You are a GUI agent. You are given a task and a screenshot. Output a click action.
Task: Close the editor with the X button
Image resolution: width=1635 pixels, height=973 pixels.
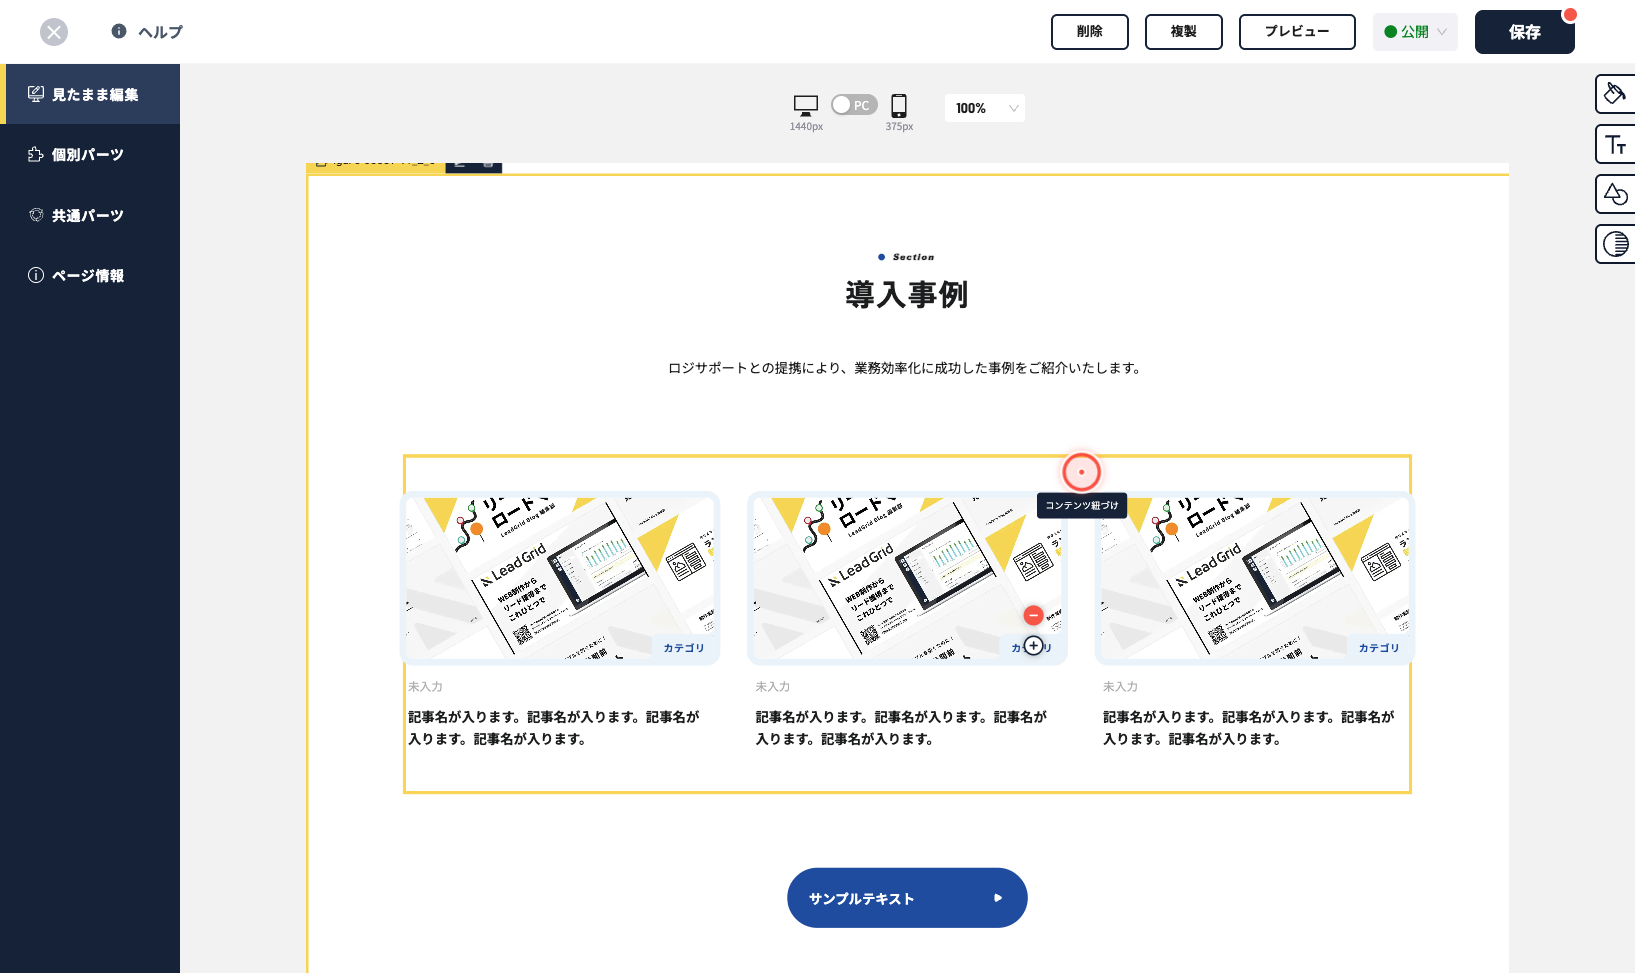pyautogui.click(x=54, y=32)
